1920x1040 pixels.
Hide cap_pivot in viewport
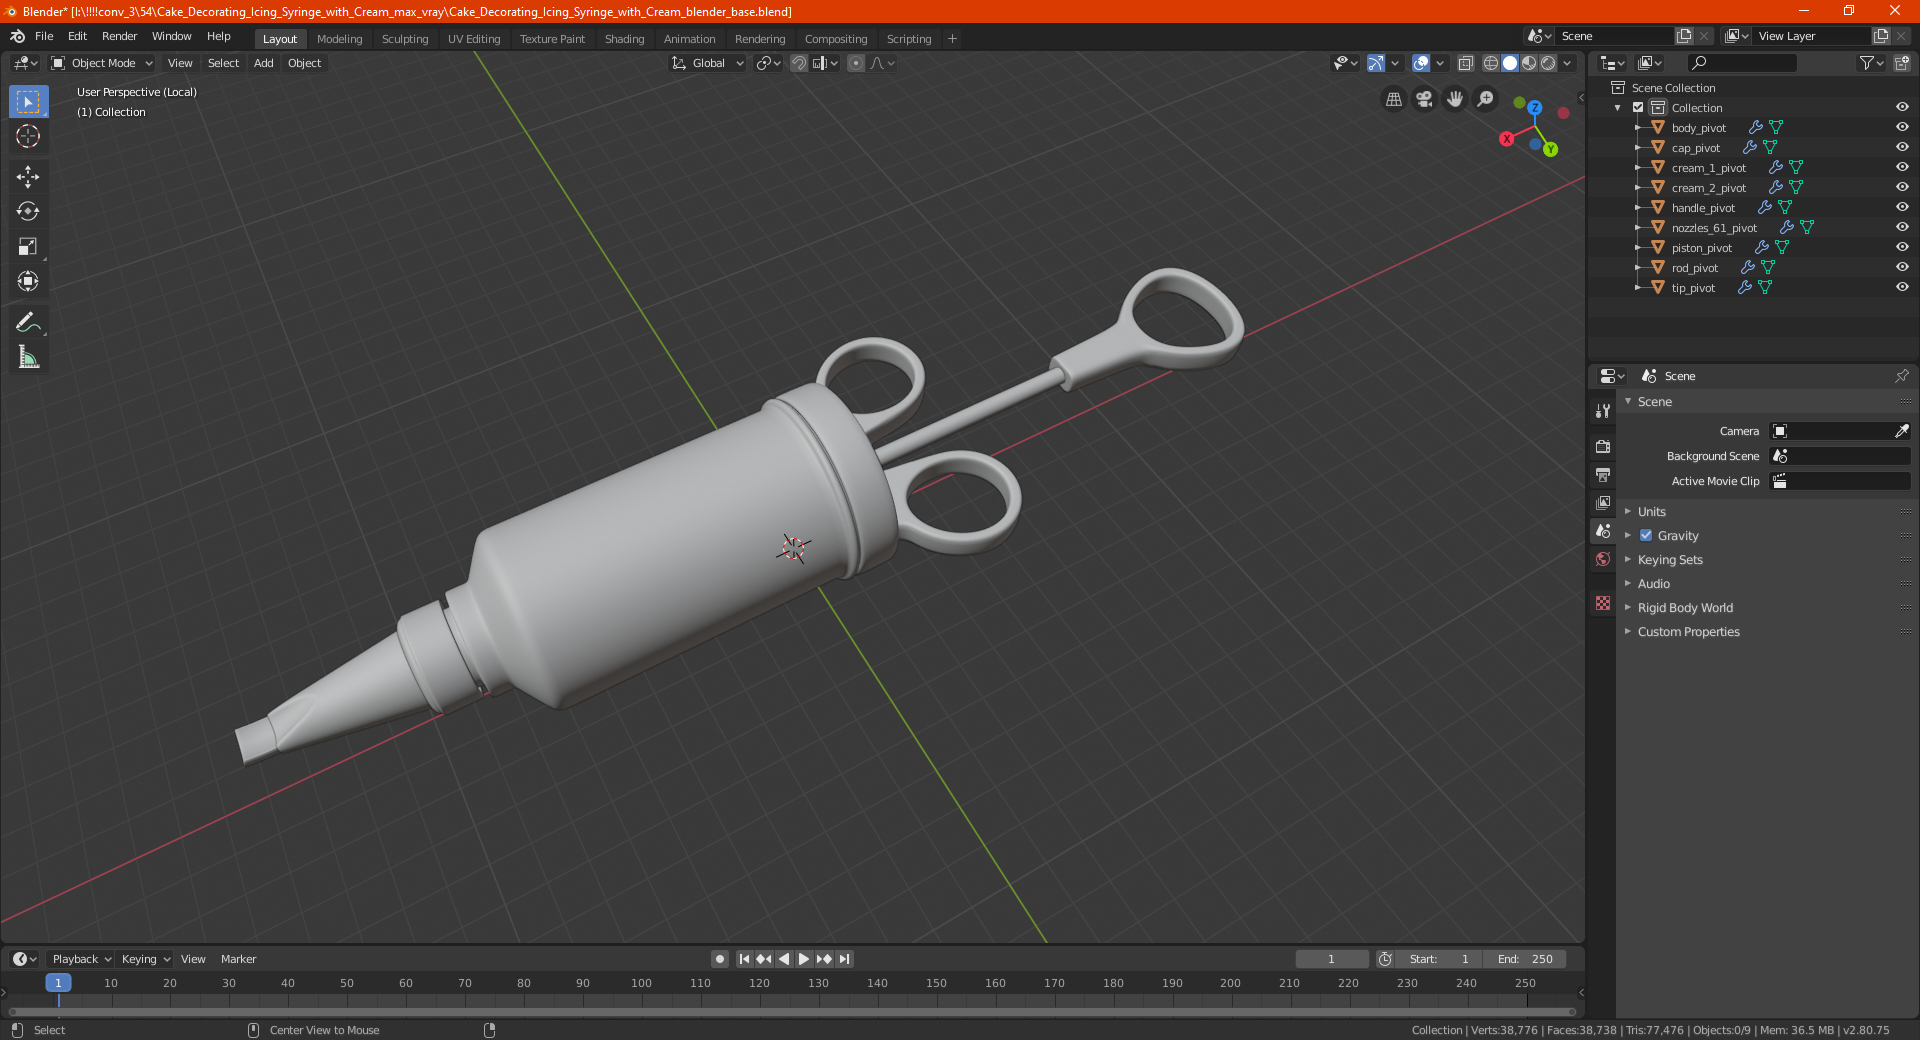(1902, 147)
